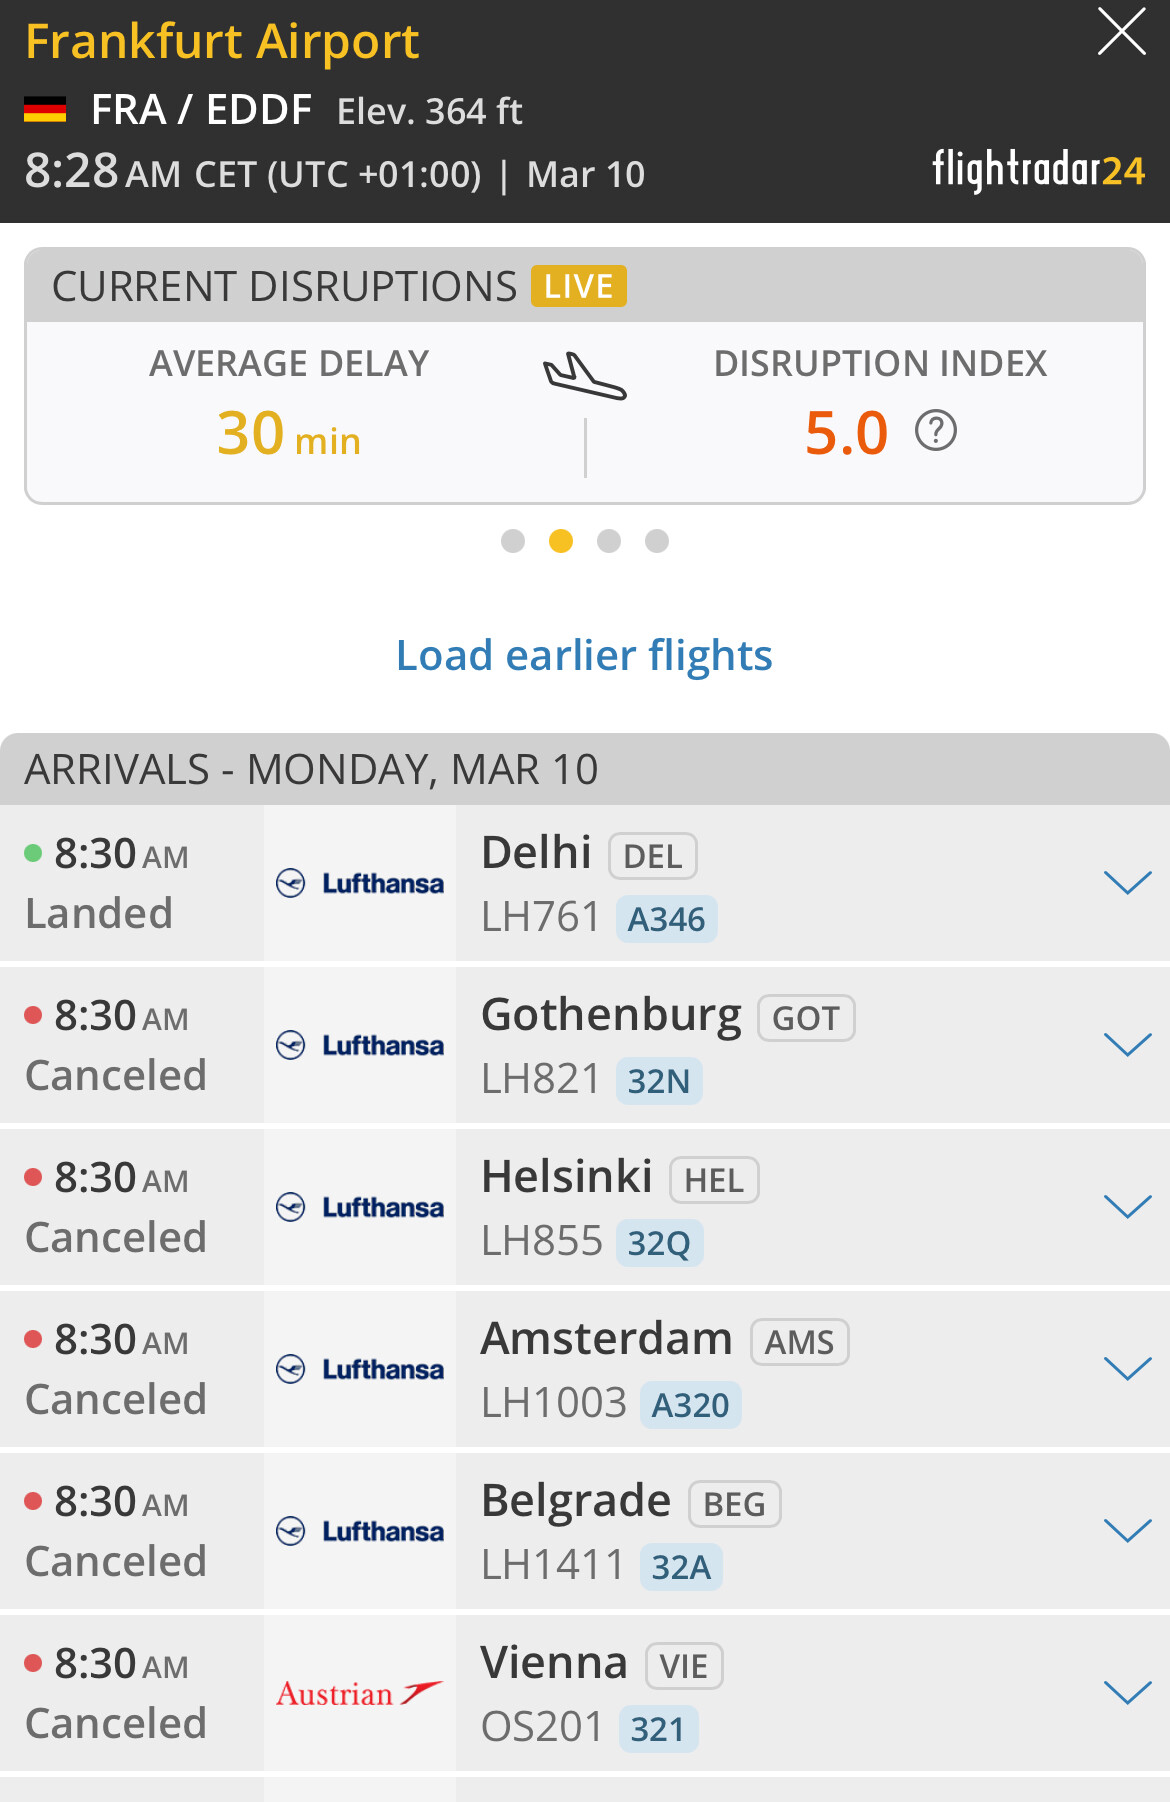This screenshot has height=1802, width=1170.
Task: Expand the Amsterdam LH1003 flight row
Action: [1127, 1369]
